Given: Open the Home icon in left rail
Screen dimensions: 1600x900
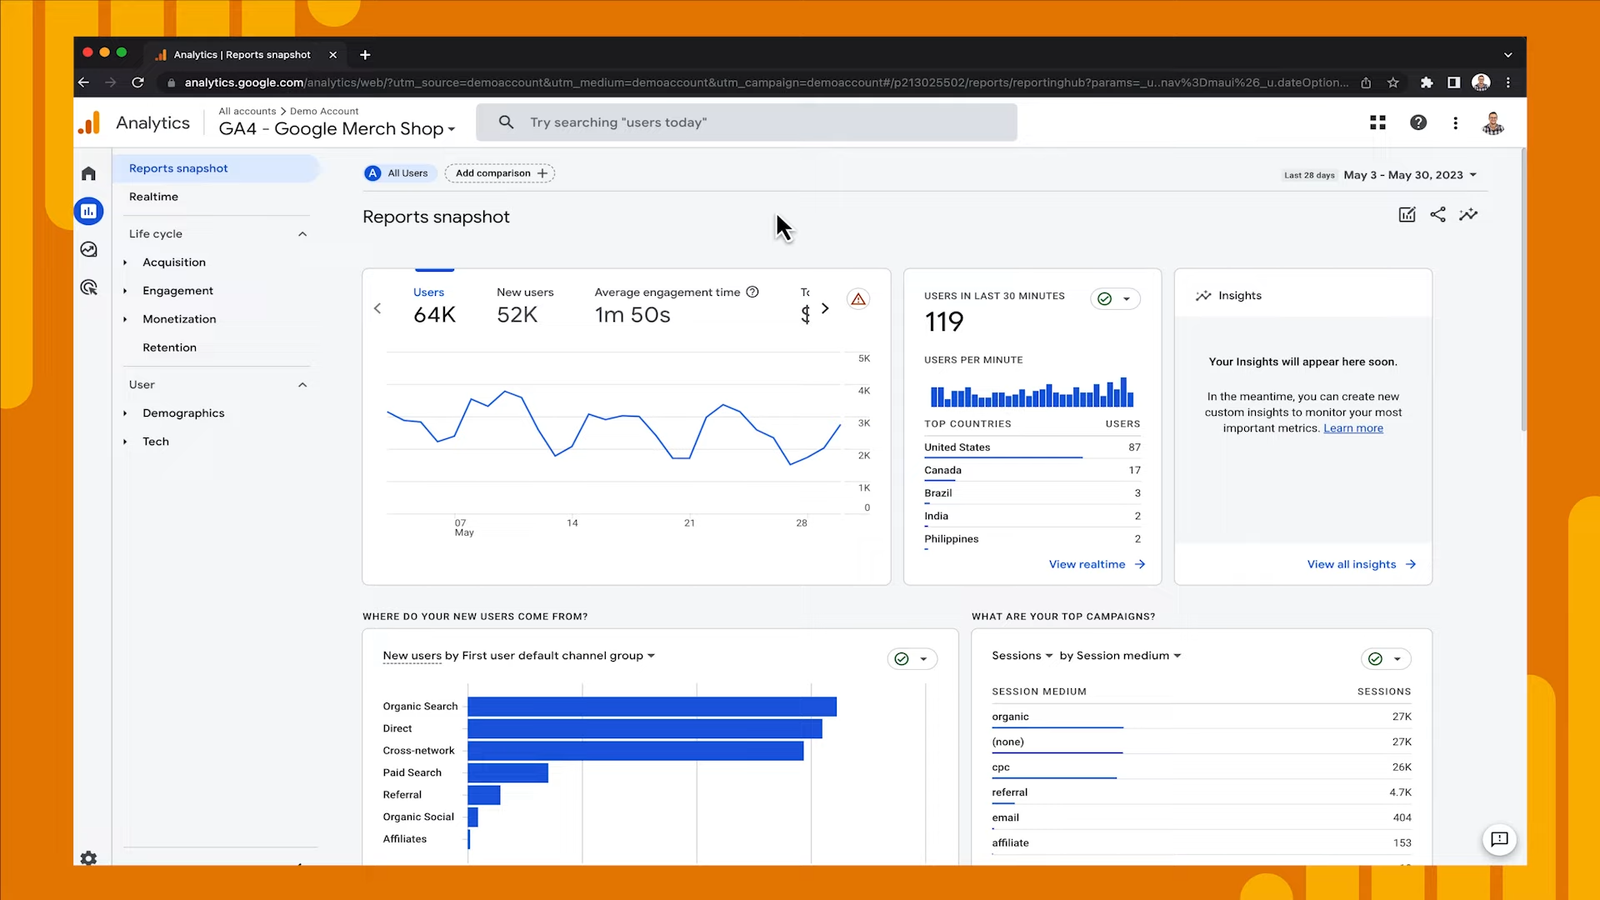Looking at the screenshot, I should pyautogui.click(x=89, y=174).
